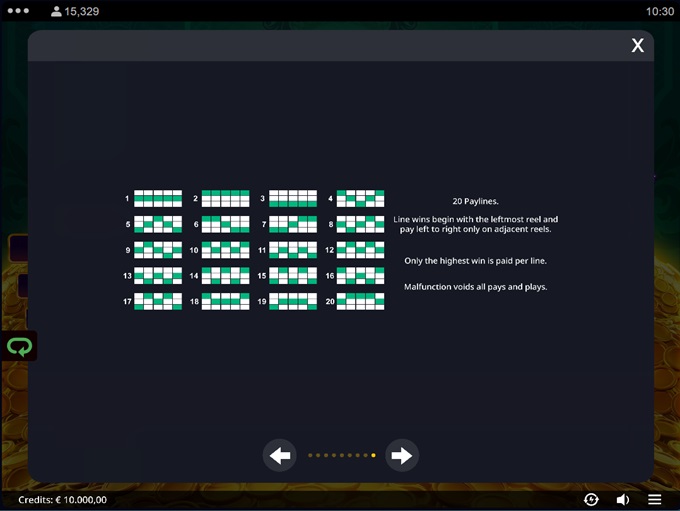Select the fifth page indicator dot

pyautogui.click(x=342, y=455)
